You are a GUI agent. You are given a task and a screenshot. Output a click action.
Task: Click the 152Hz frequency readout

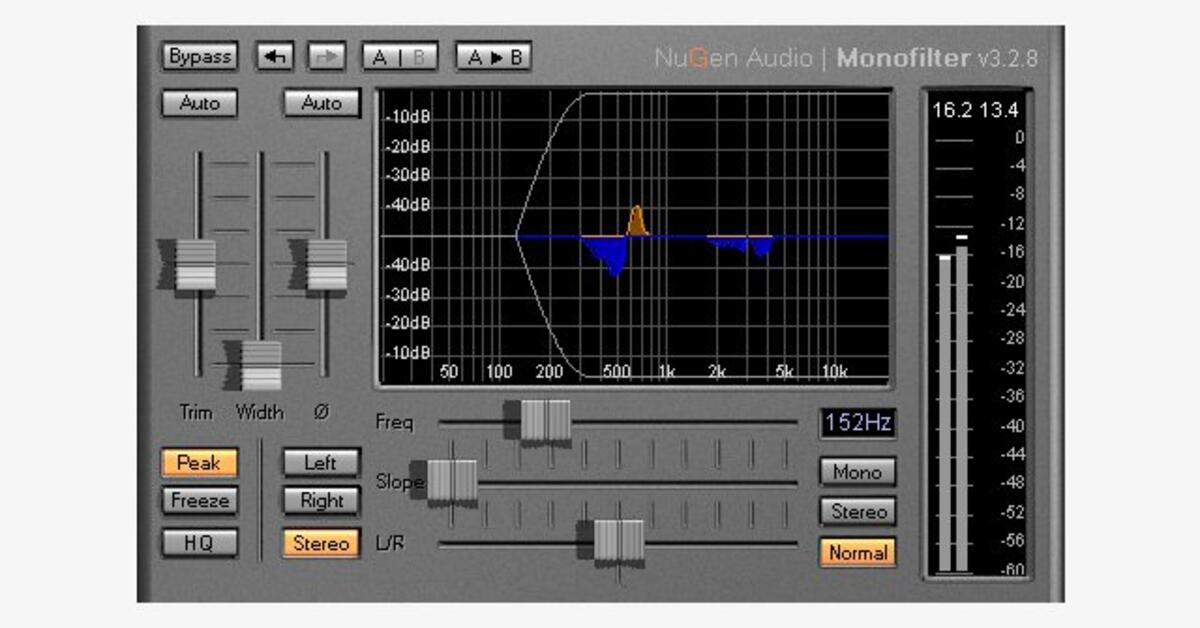click(857, 423)
